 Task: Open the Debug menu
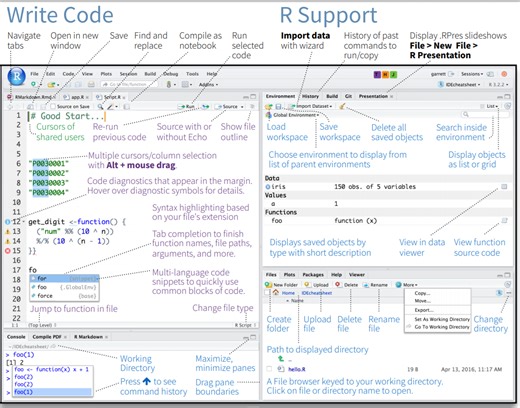pos(171,74)
